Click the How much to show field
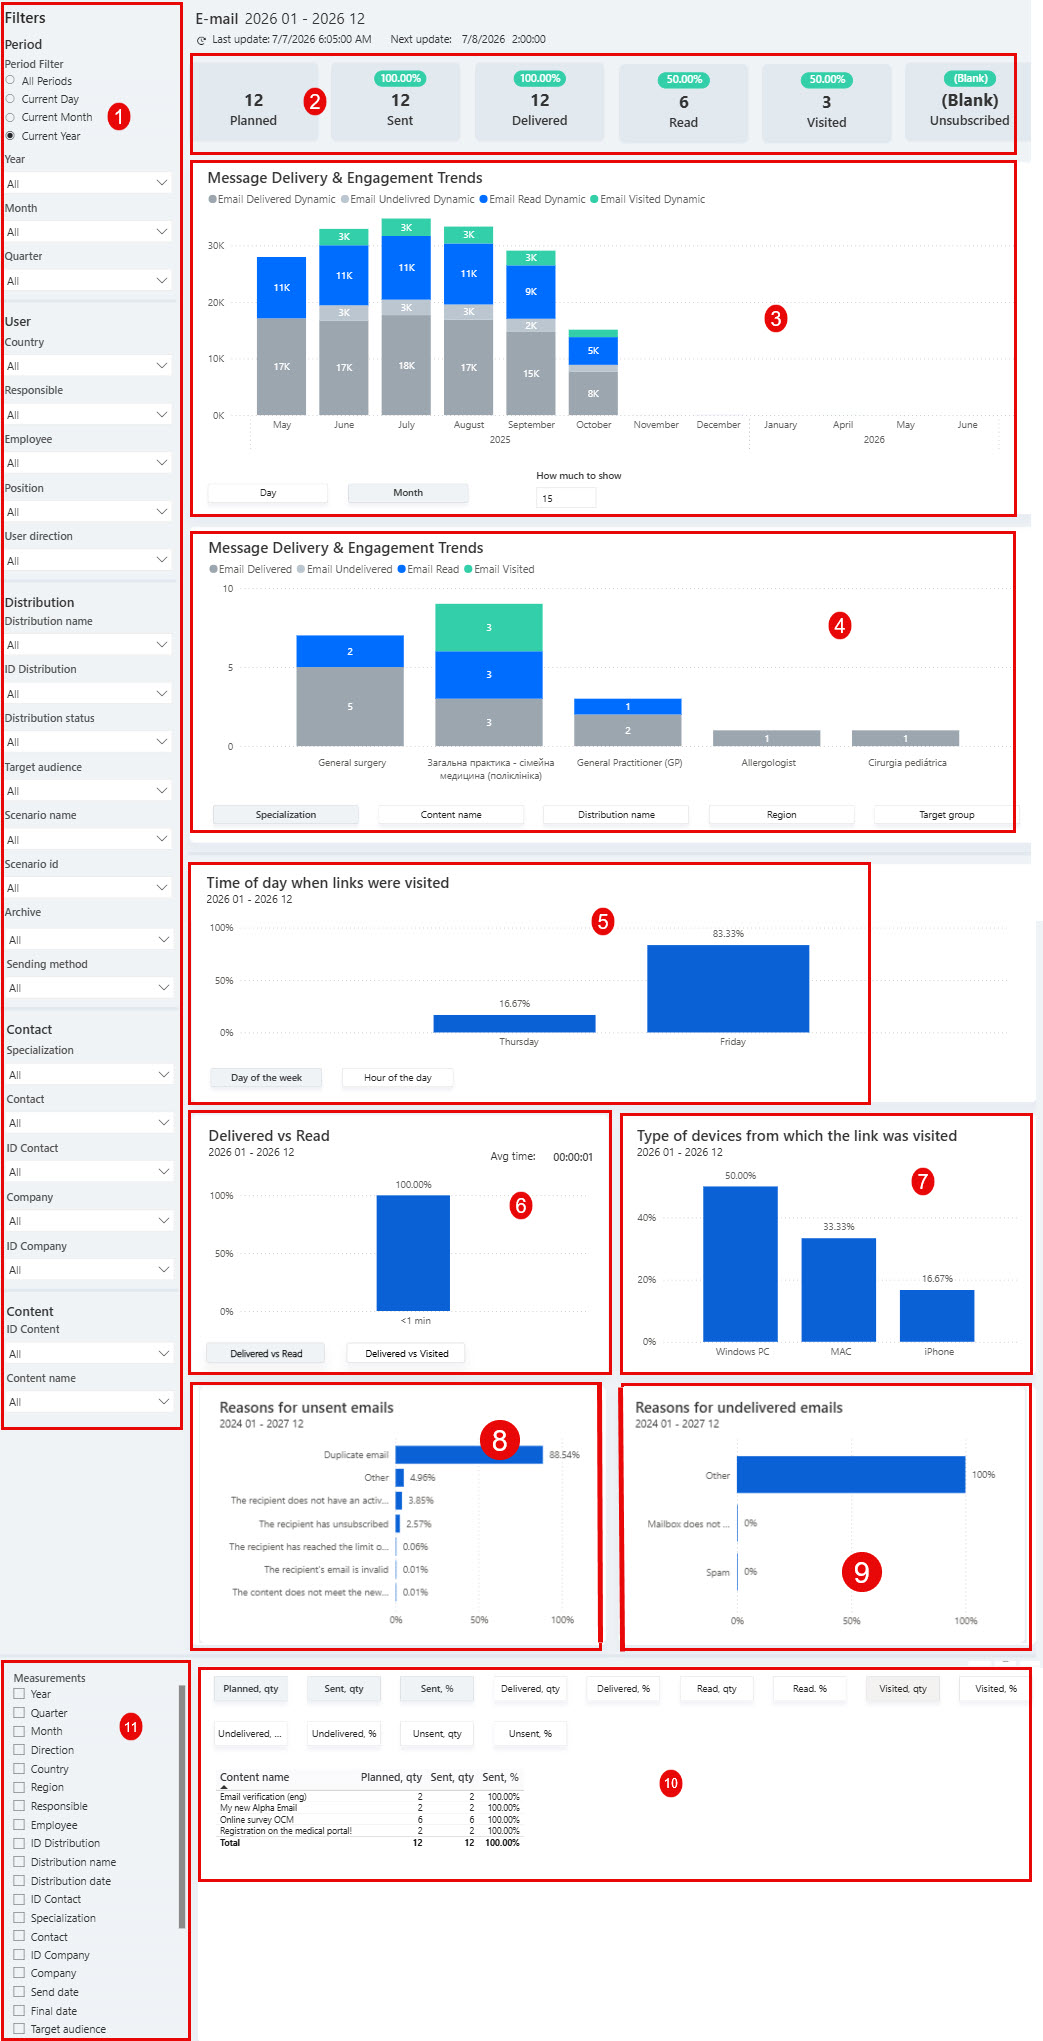 566,498
